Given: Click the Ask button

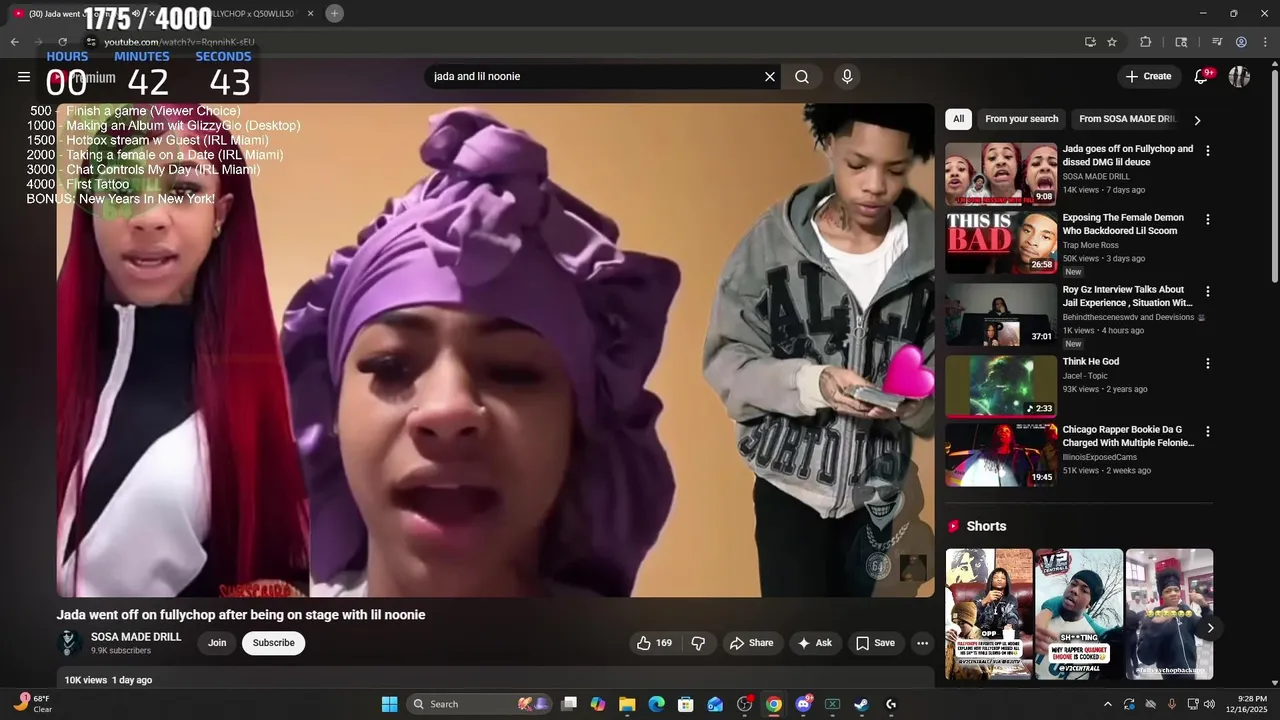Looking at the screenshot, I should pos(814,643).
